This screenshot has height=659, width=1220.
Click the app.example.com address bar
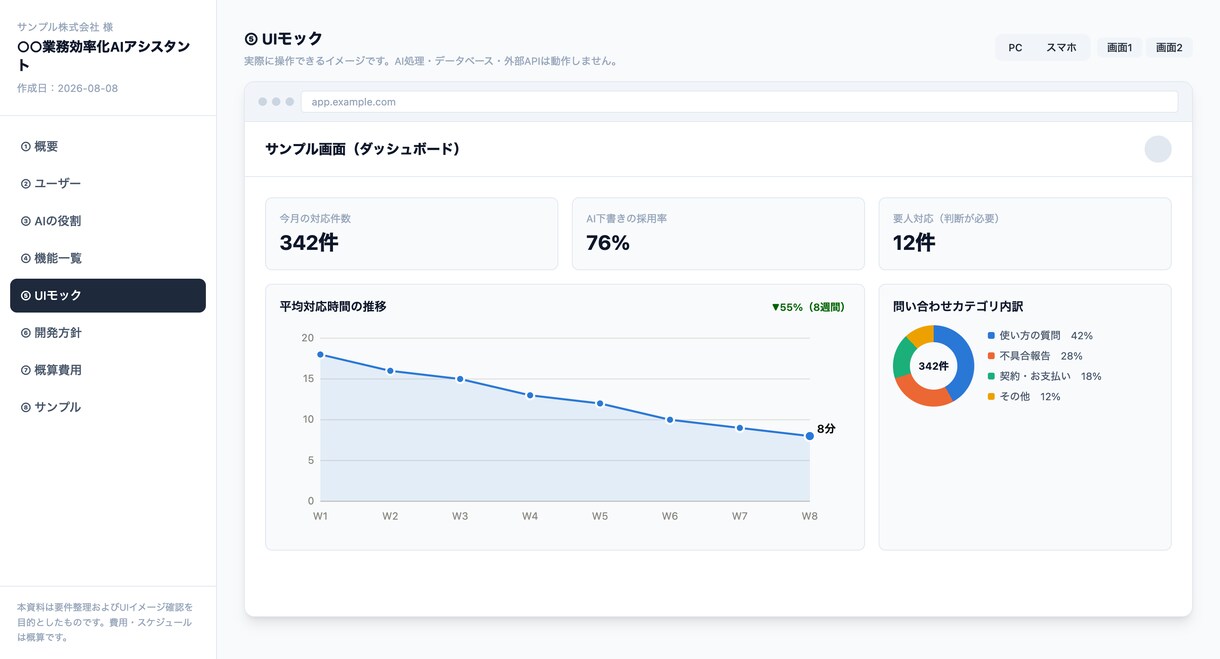[739, 102]
